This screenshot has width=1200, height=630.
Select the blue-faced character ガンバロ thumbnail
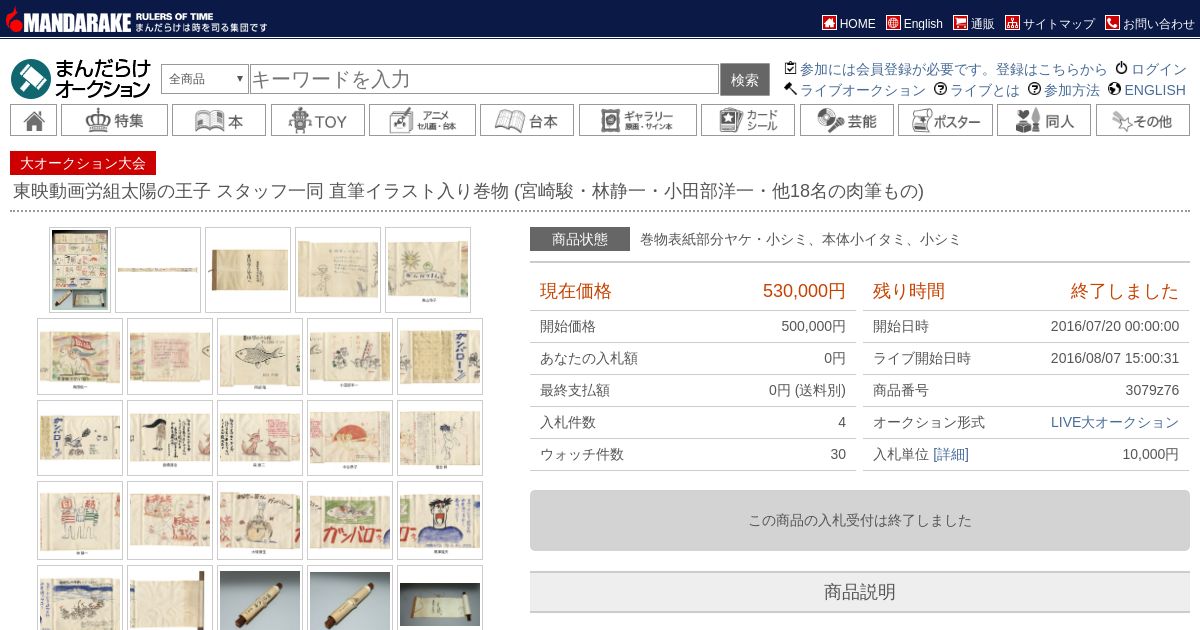pyautogui.click(x=440, y=520)
